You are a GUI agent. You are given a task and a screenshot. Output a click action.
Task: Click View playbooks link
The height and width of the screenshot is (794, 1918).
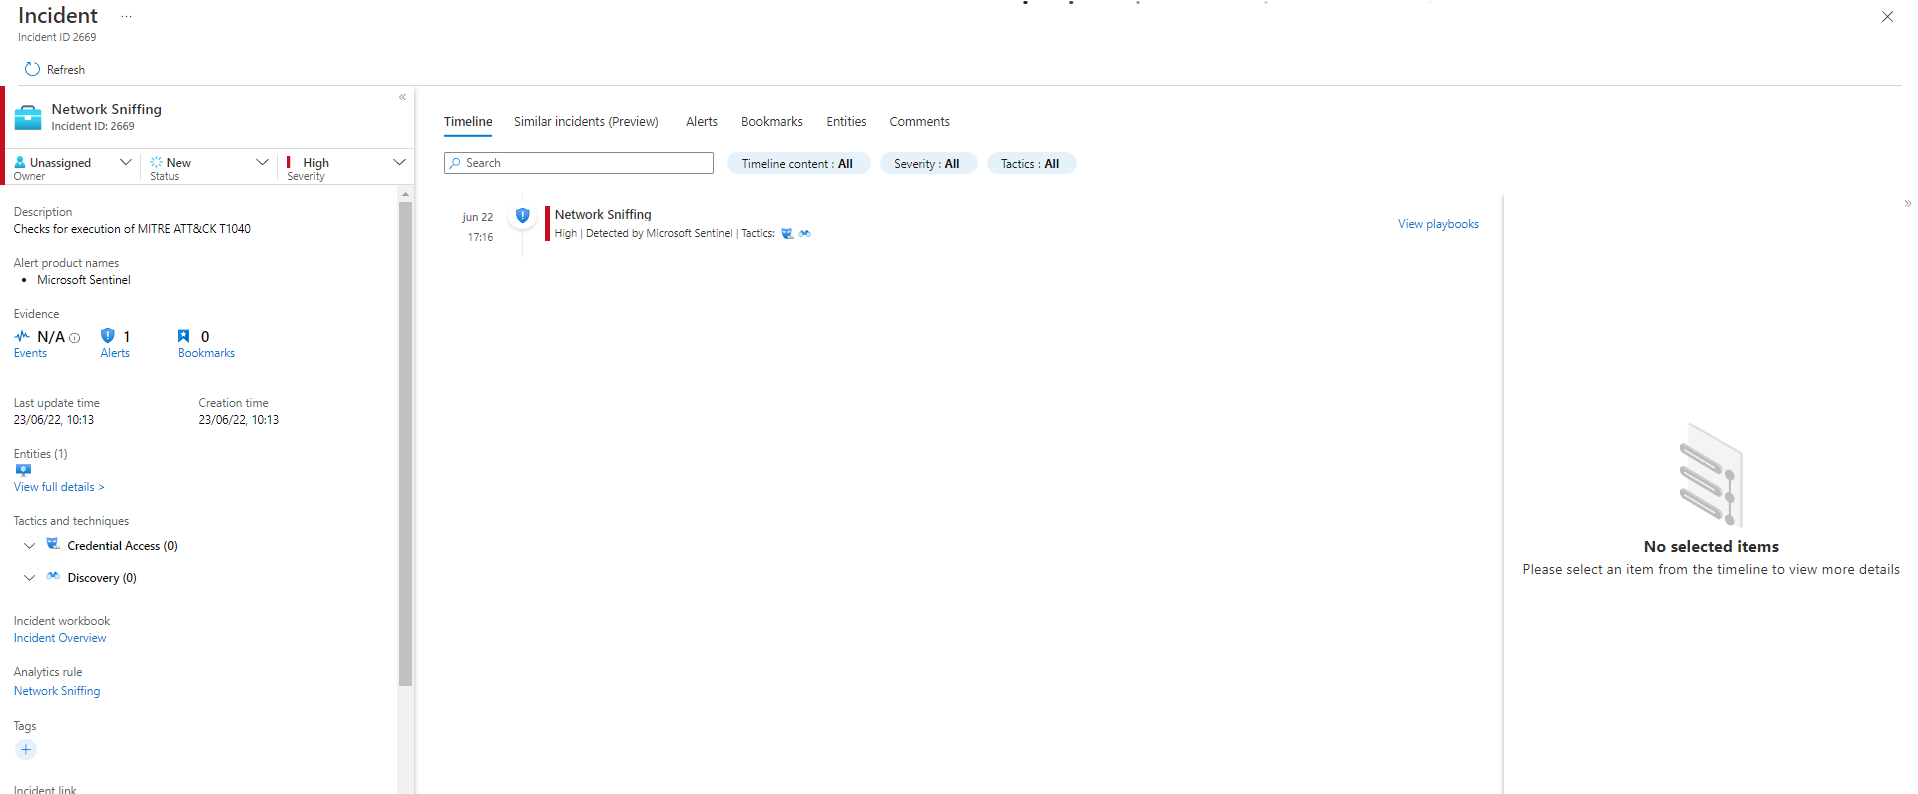point(1437,224)
